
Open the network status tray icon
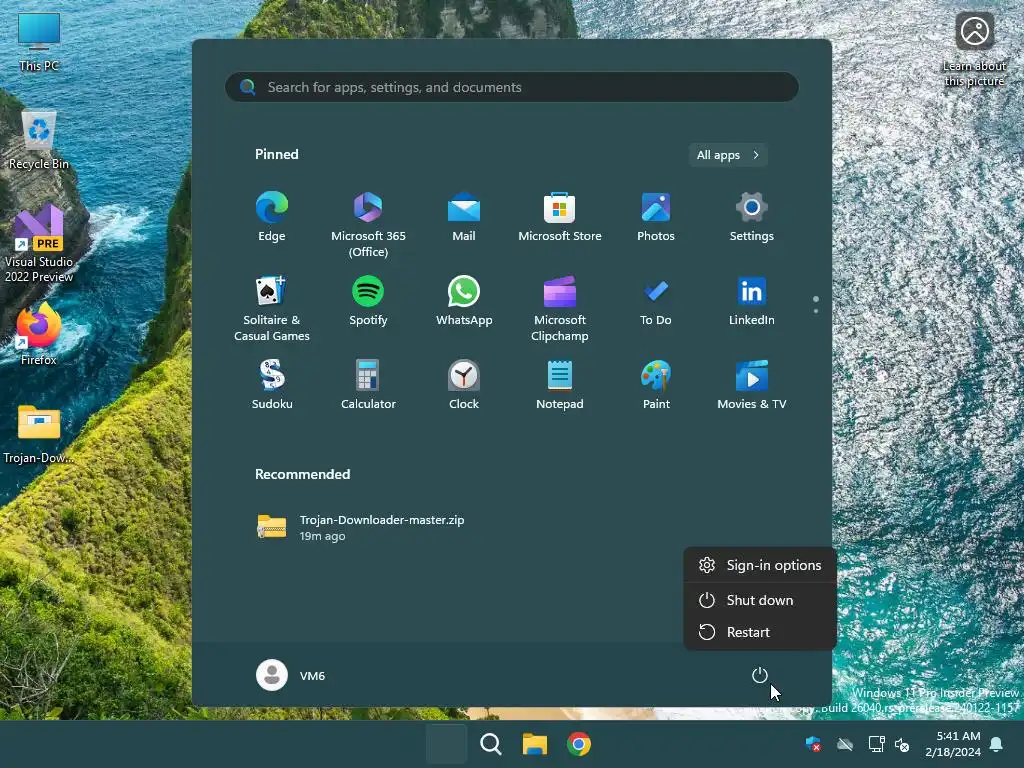click(x=876, y=744)
